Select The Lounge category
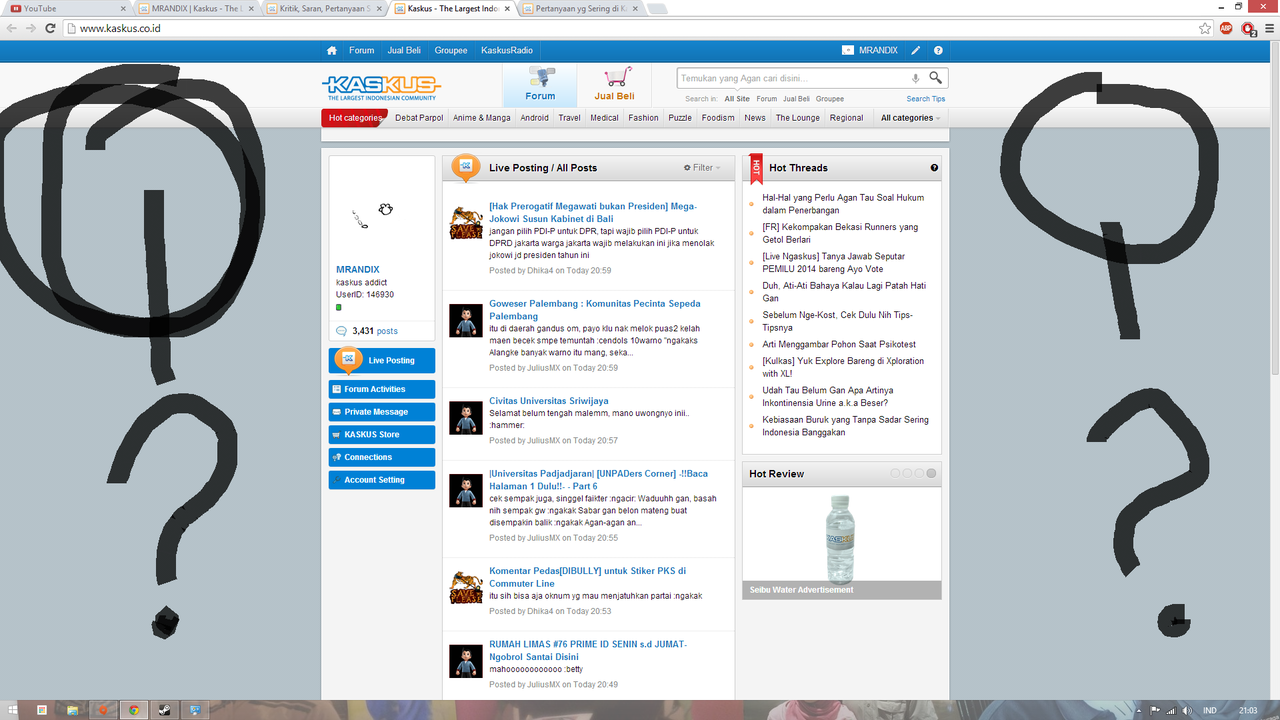1280x720 pixels. [798, 118]
